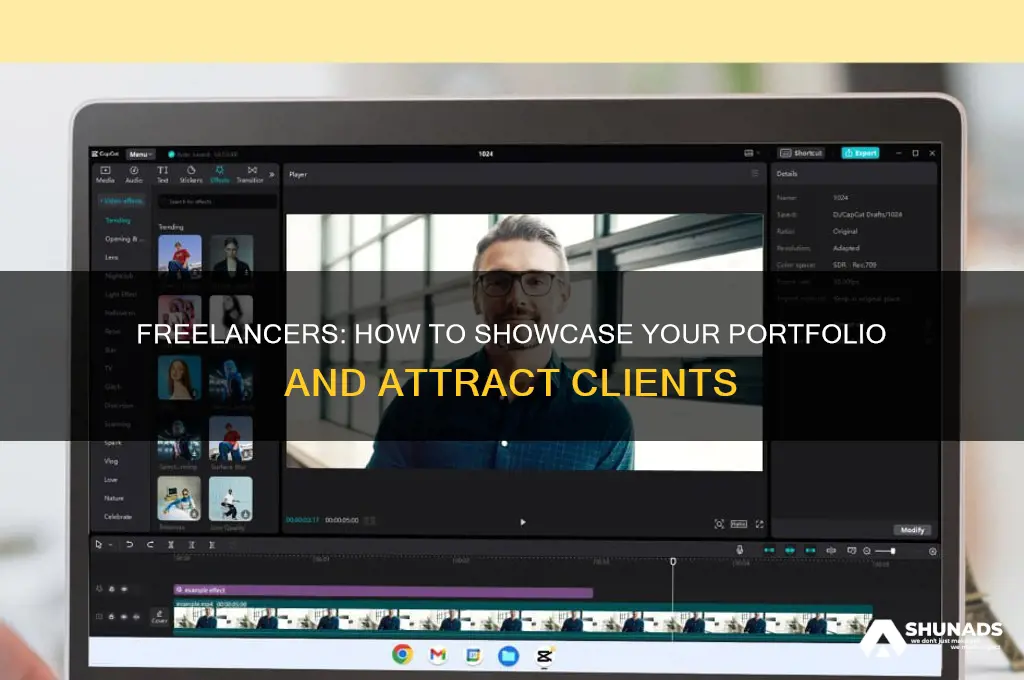Open the Media tab
The image size is (1024, 680).
105,174
